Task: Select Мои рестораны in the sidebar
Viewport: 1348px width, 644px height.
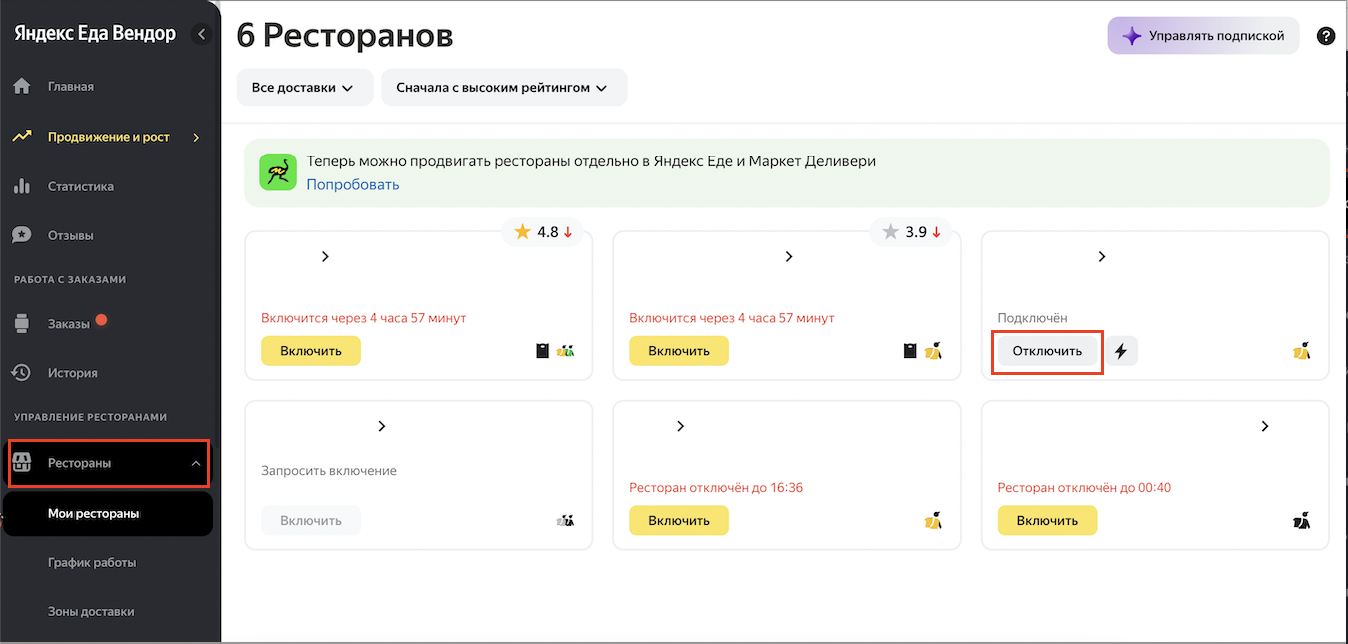Action: coord(108,513)
